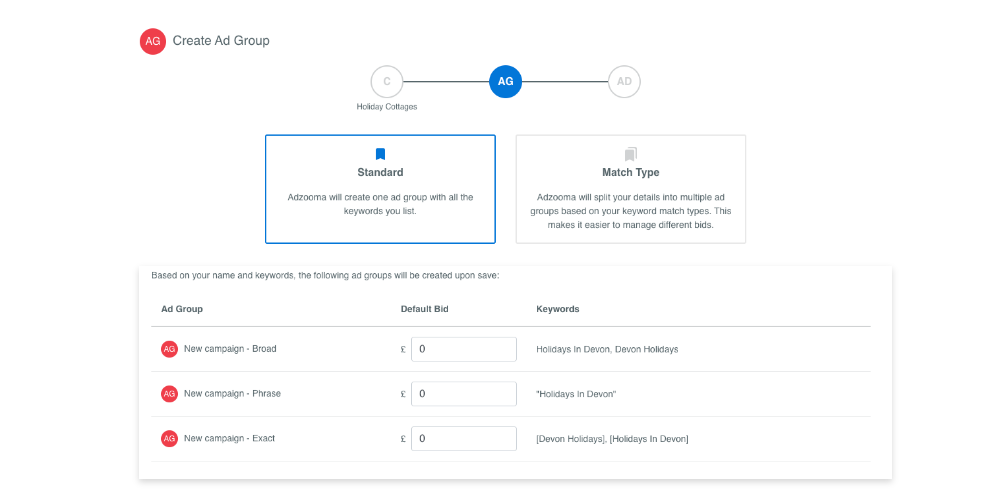
Task: Click the Ad Group column header
Action: tap(182, 309)
